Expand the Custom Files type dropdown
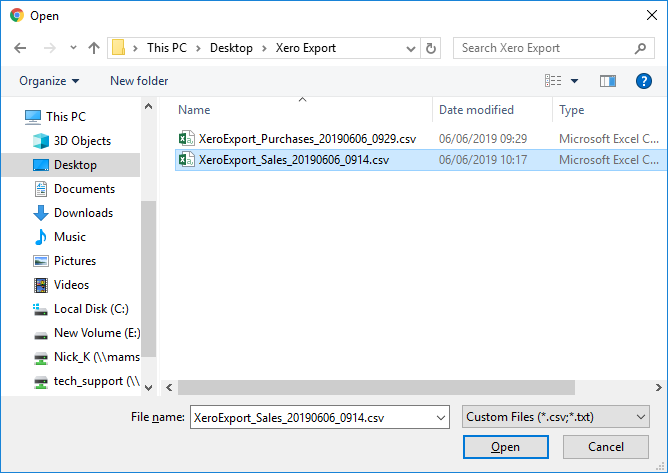Image resolution: width=668 pixels, height=473 pixels. tap(556, 417)
